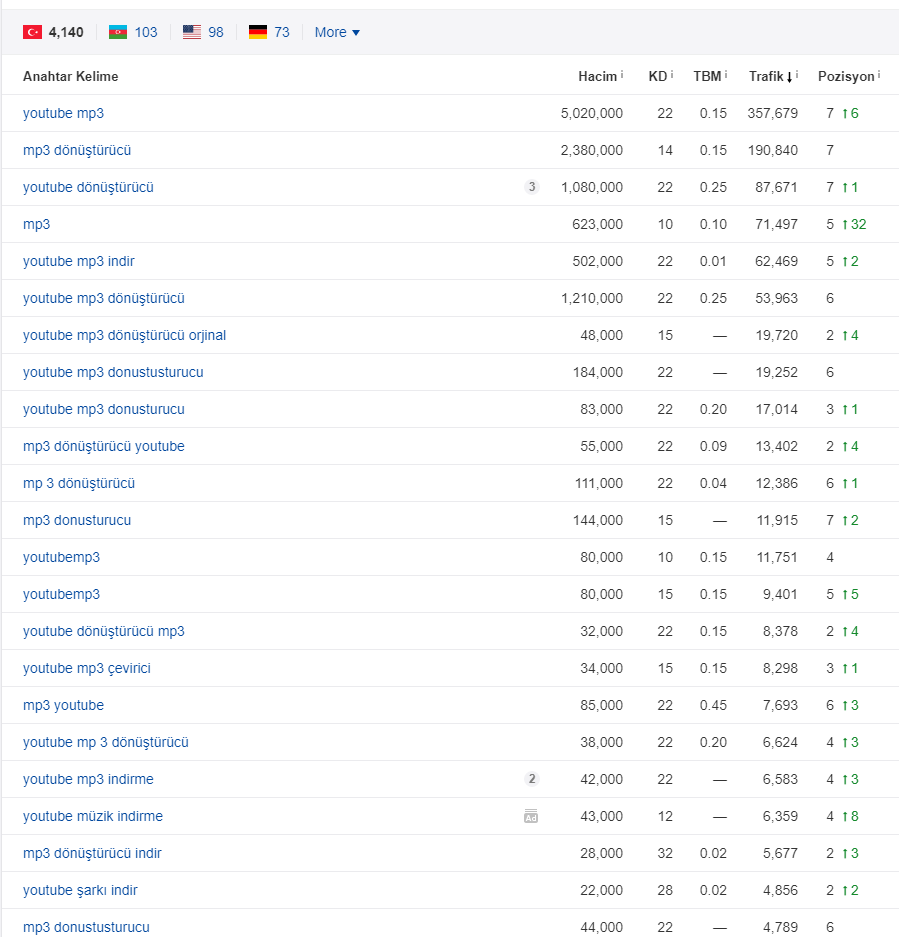Open the 3 SERP features badge for youtube dönüştürücü
The image size is (899, 937).
531,187
